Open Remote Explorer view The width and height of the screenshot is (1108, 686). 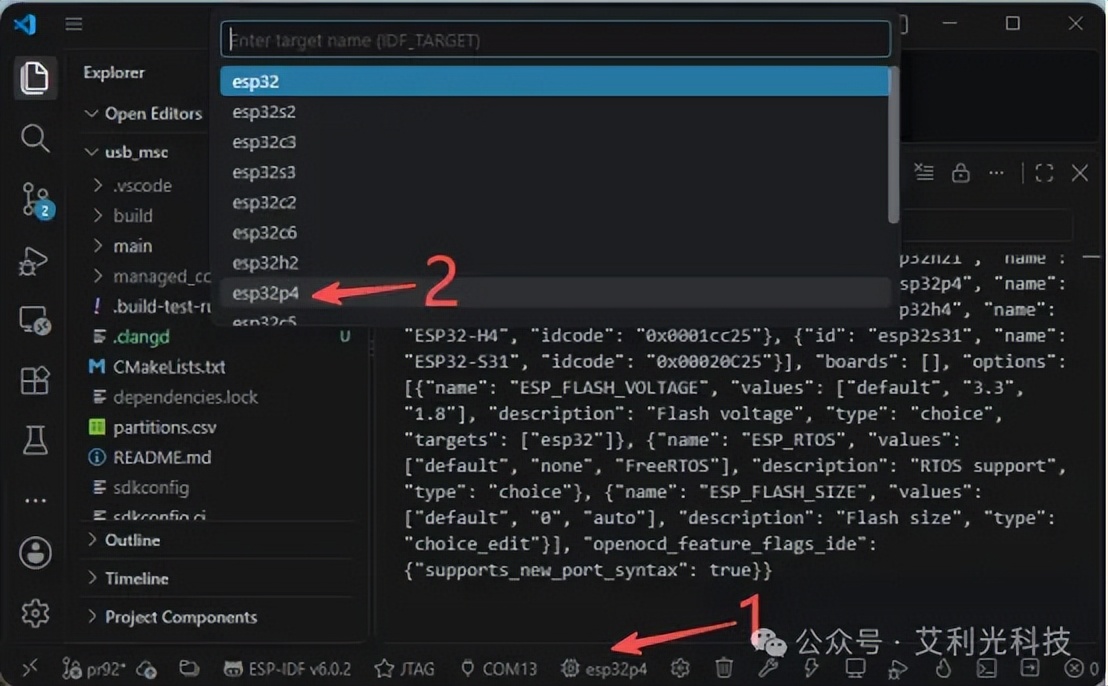pyautogui.click(x=34, y=321)
